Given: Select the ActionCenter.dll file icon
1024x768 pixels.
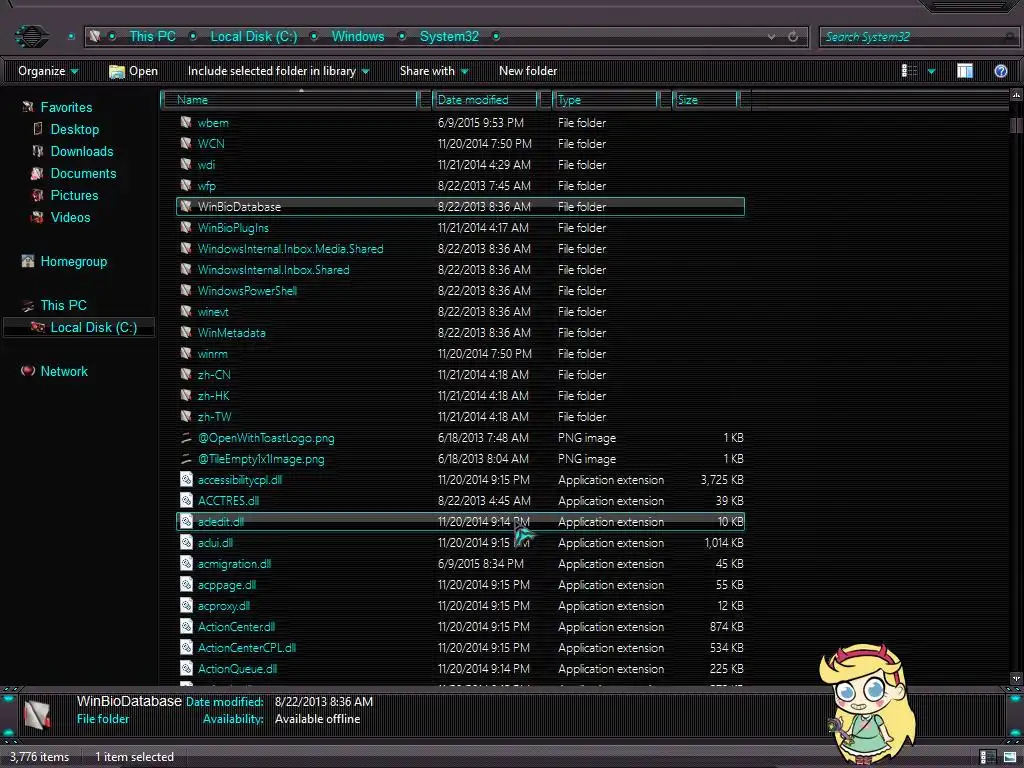Looking at the screenshot, I should (186, 626).
